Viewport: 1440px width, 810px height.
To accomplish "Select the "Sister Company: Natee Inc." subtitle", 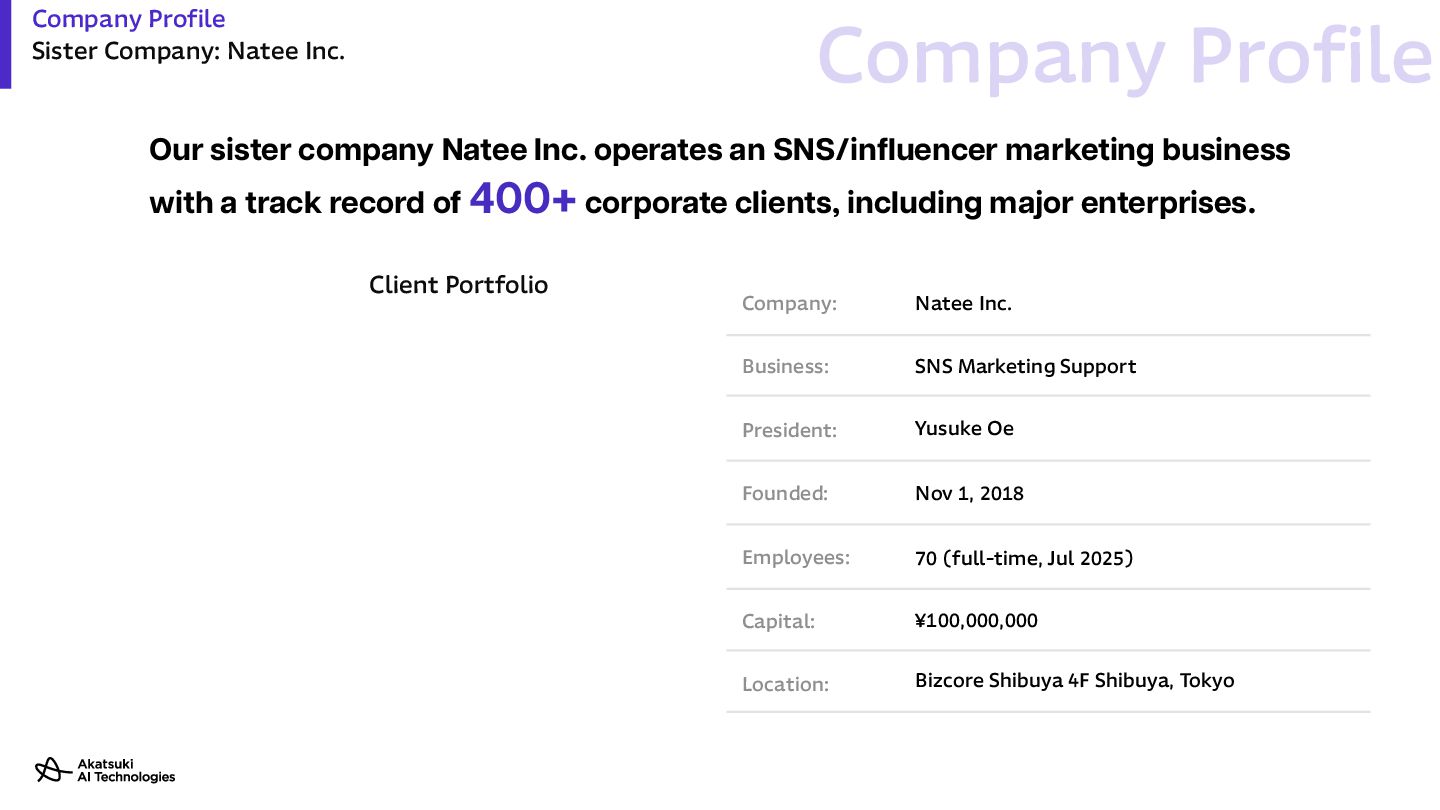I will click(x=188, y=51).
